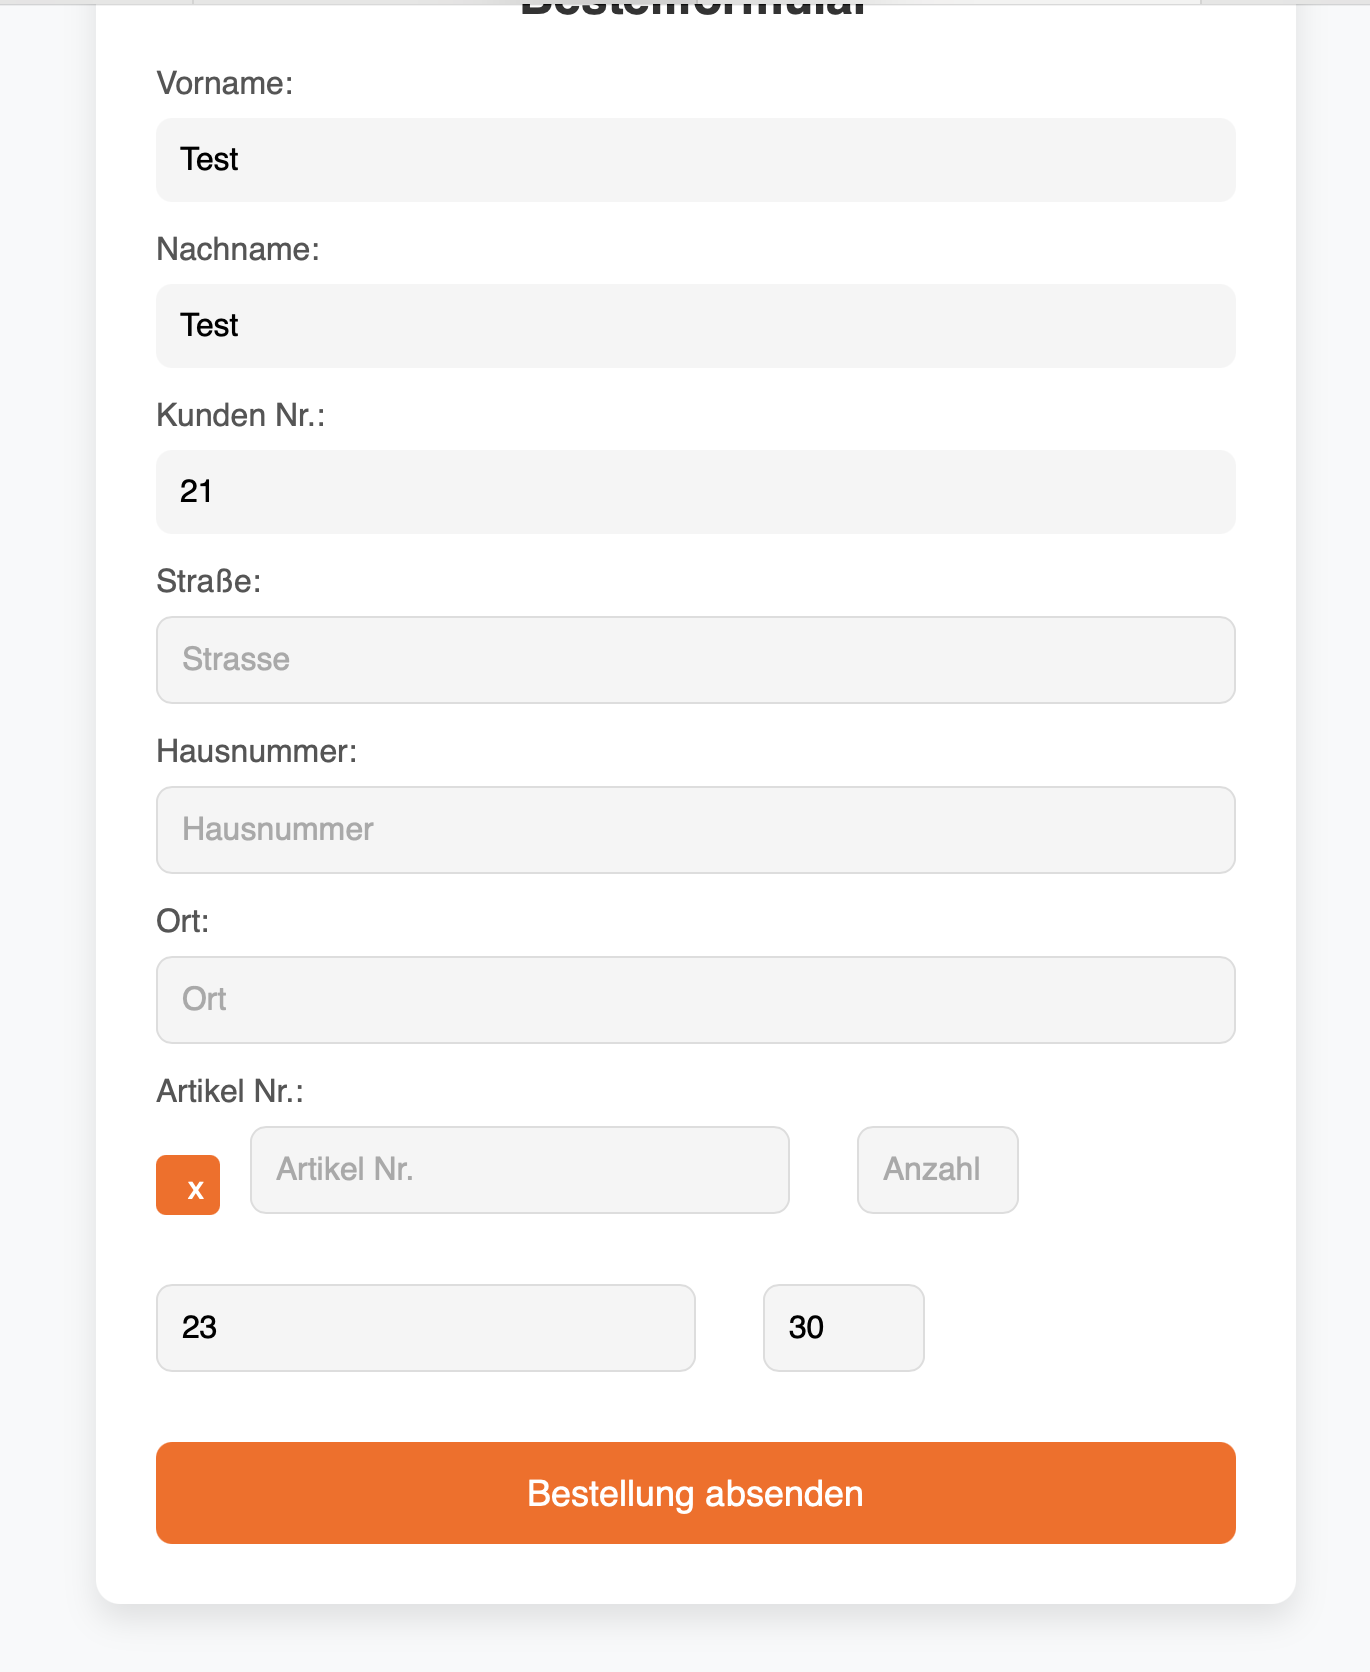Tap the Kunden Nr.: label
The width and height of the screenshot is (1370, 1672).
[x=241, y=415]
